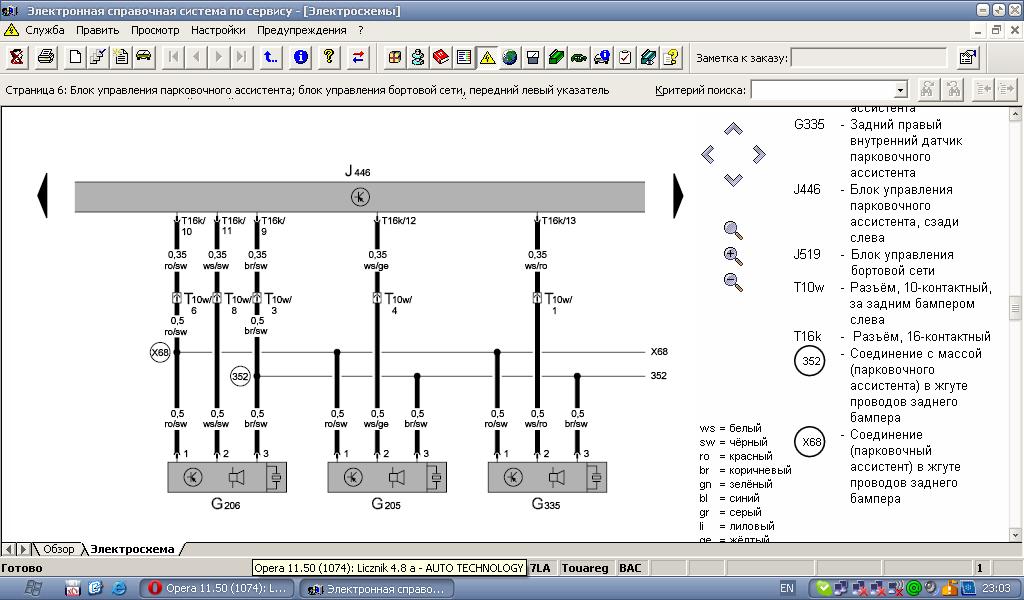Click the G206 sensor component
Viewport: 1024px width, 600px height.
point(227,477)
